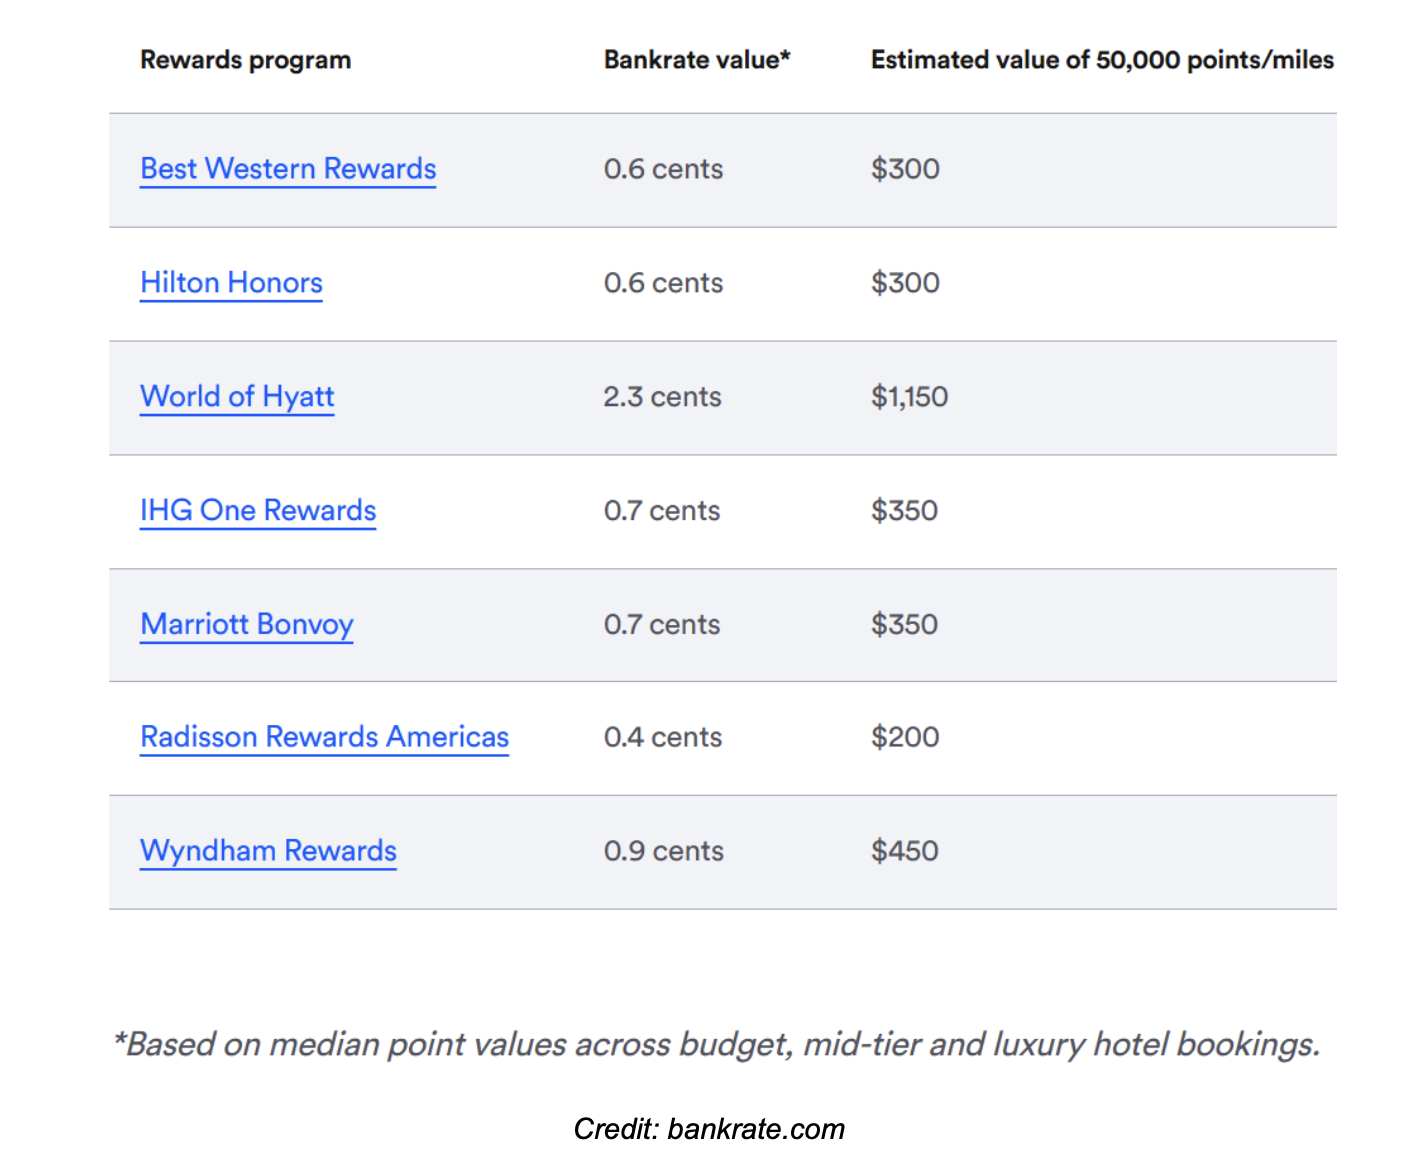Click the $1,150 estimated value cell

point(909,397)
